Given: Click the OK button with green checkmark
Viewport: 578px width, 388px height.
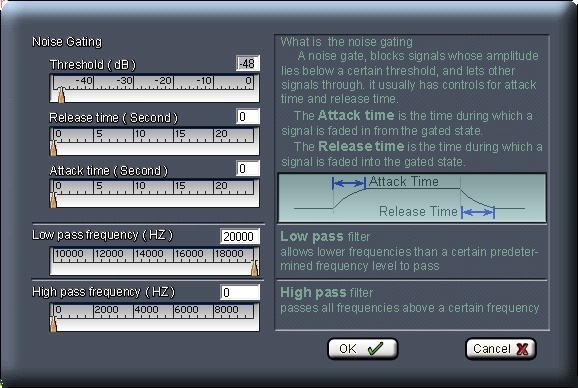Looking at the screenshot, I should coord(363,349).
